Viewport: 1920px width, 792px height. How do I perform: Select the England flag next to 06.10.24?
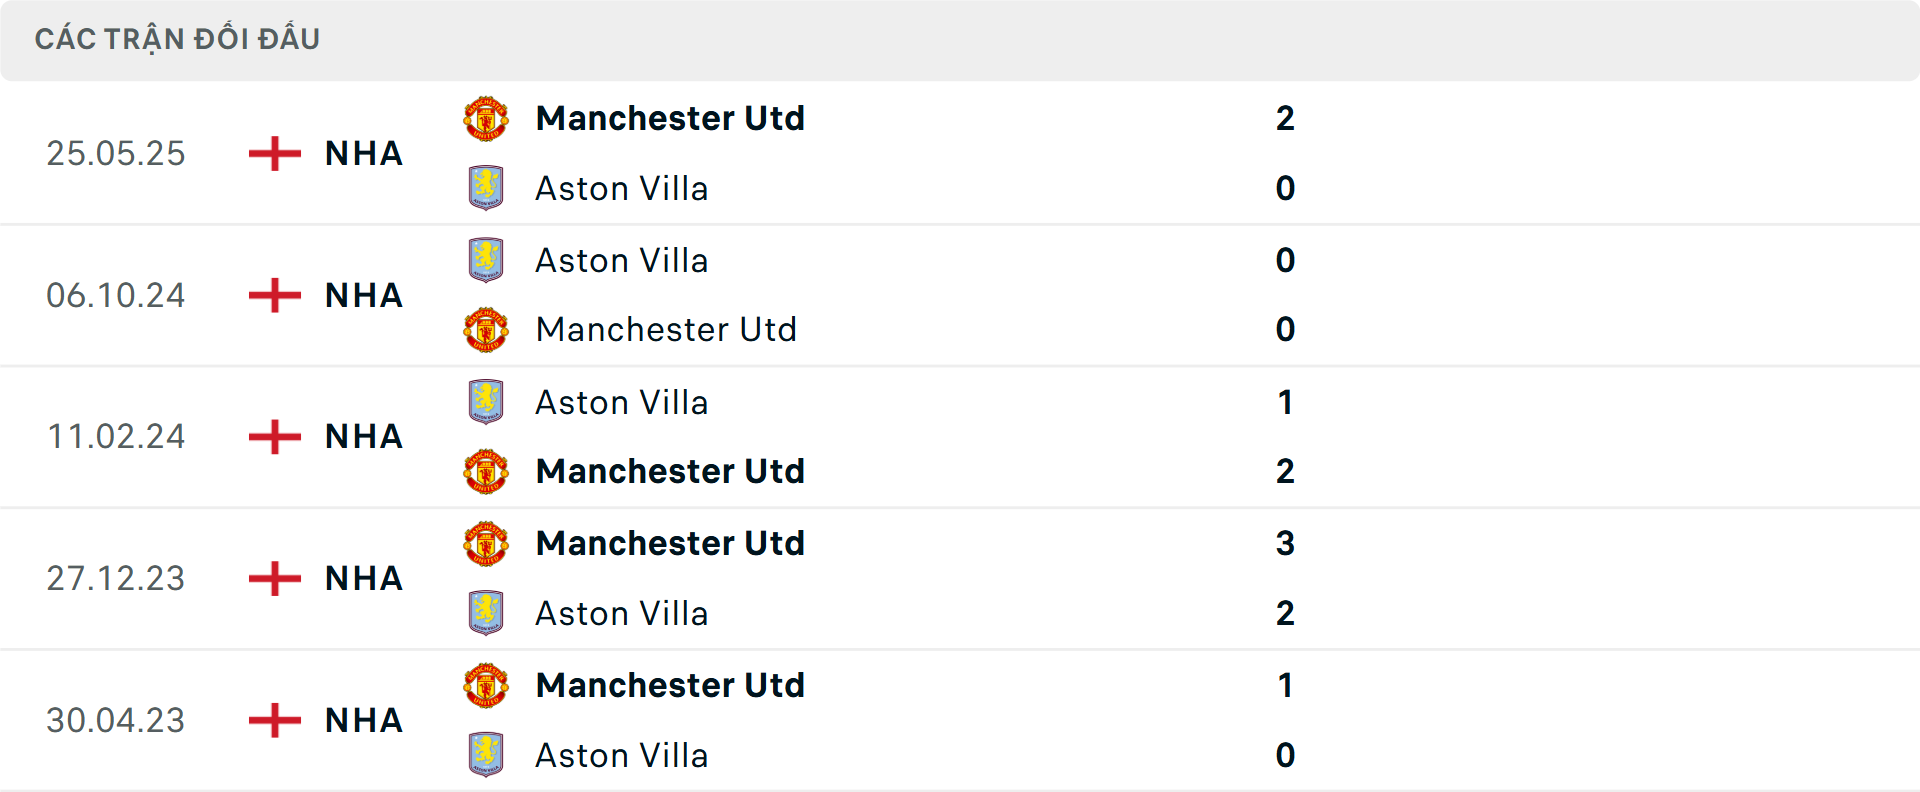pyautogui.click(x=273, y=295)
